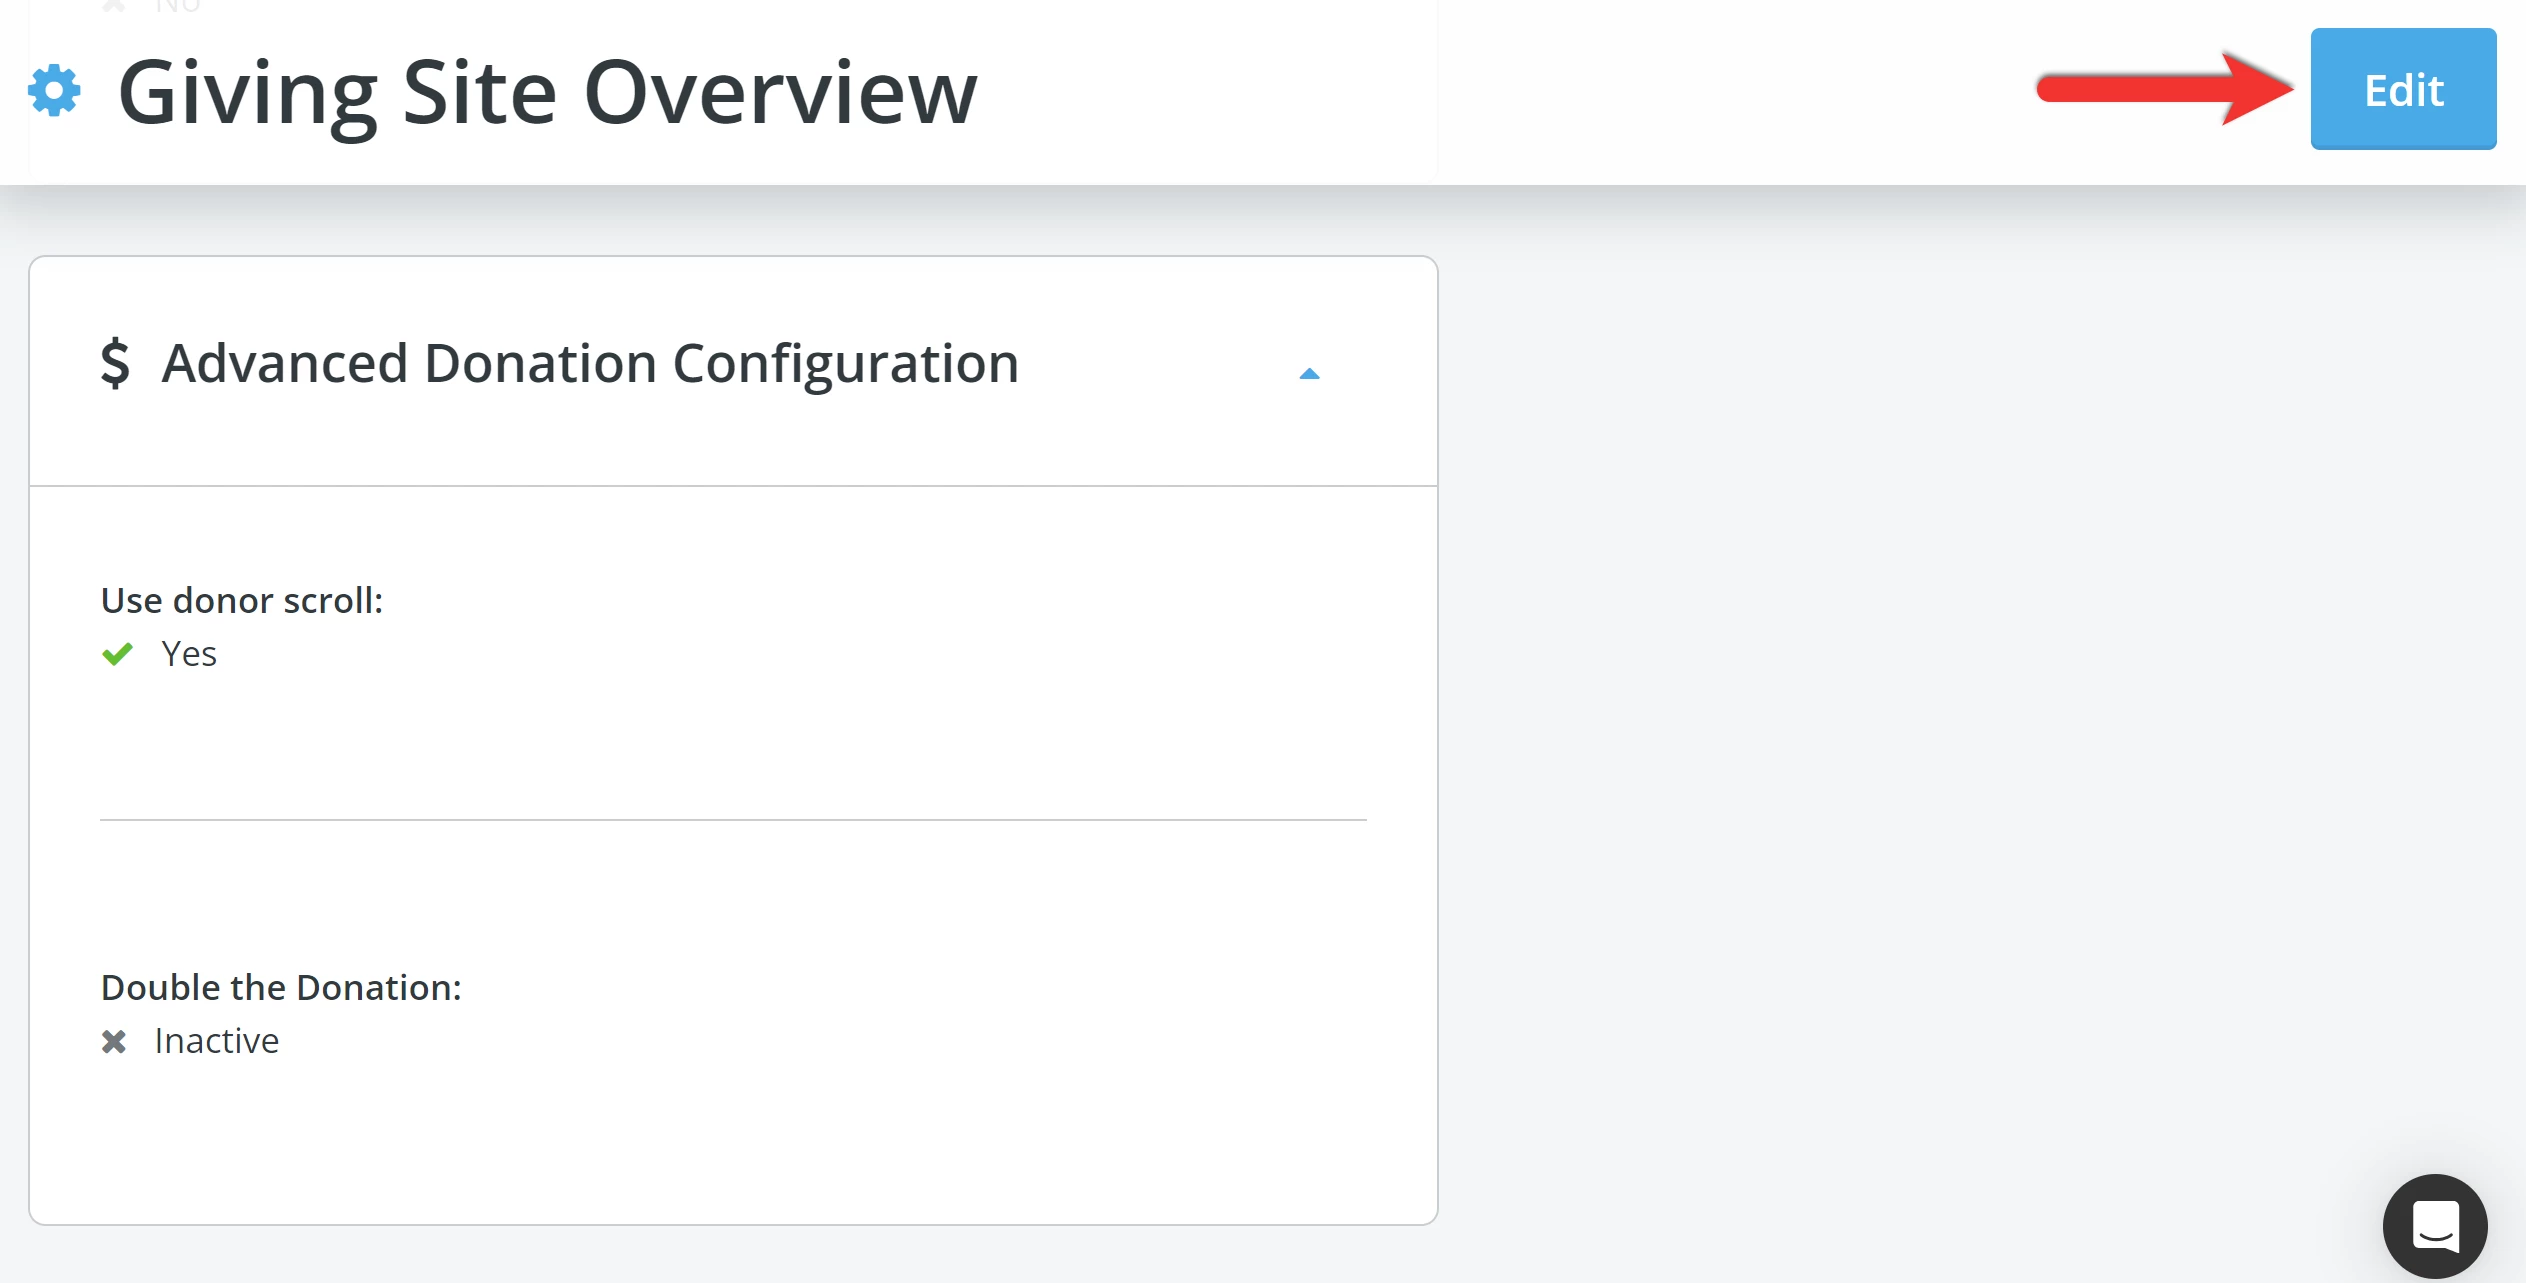Screen dimensions: 2526x1283
Task: Click the green checkmark under Use donor scroll
Action: (117, 653)
